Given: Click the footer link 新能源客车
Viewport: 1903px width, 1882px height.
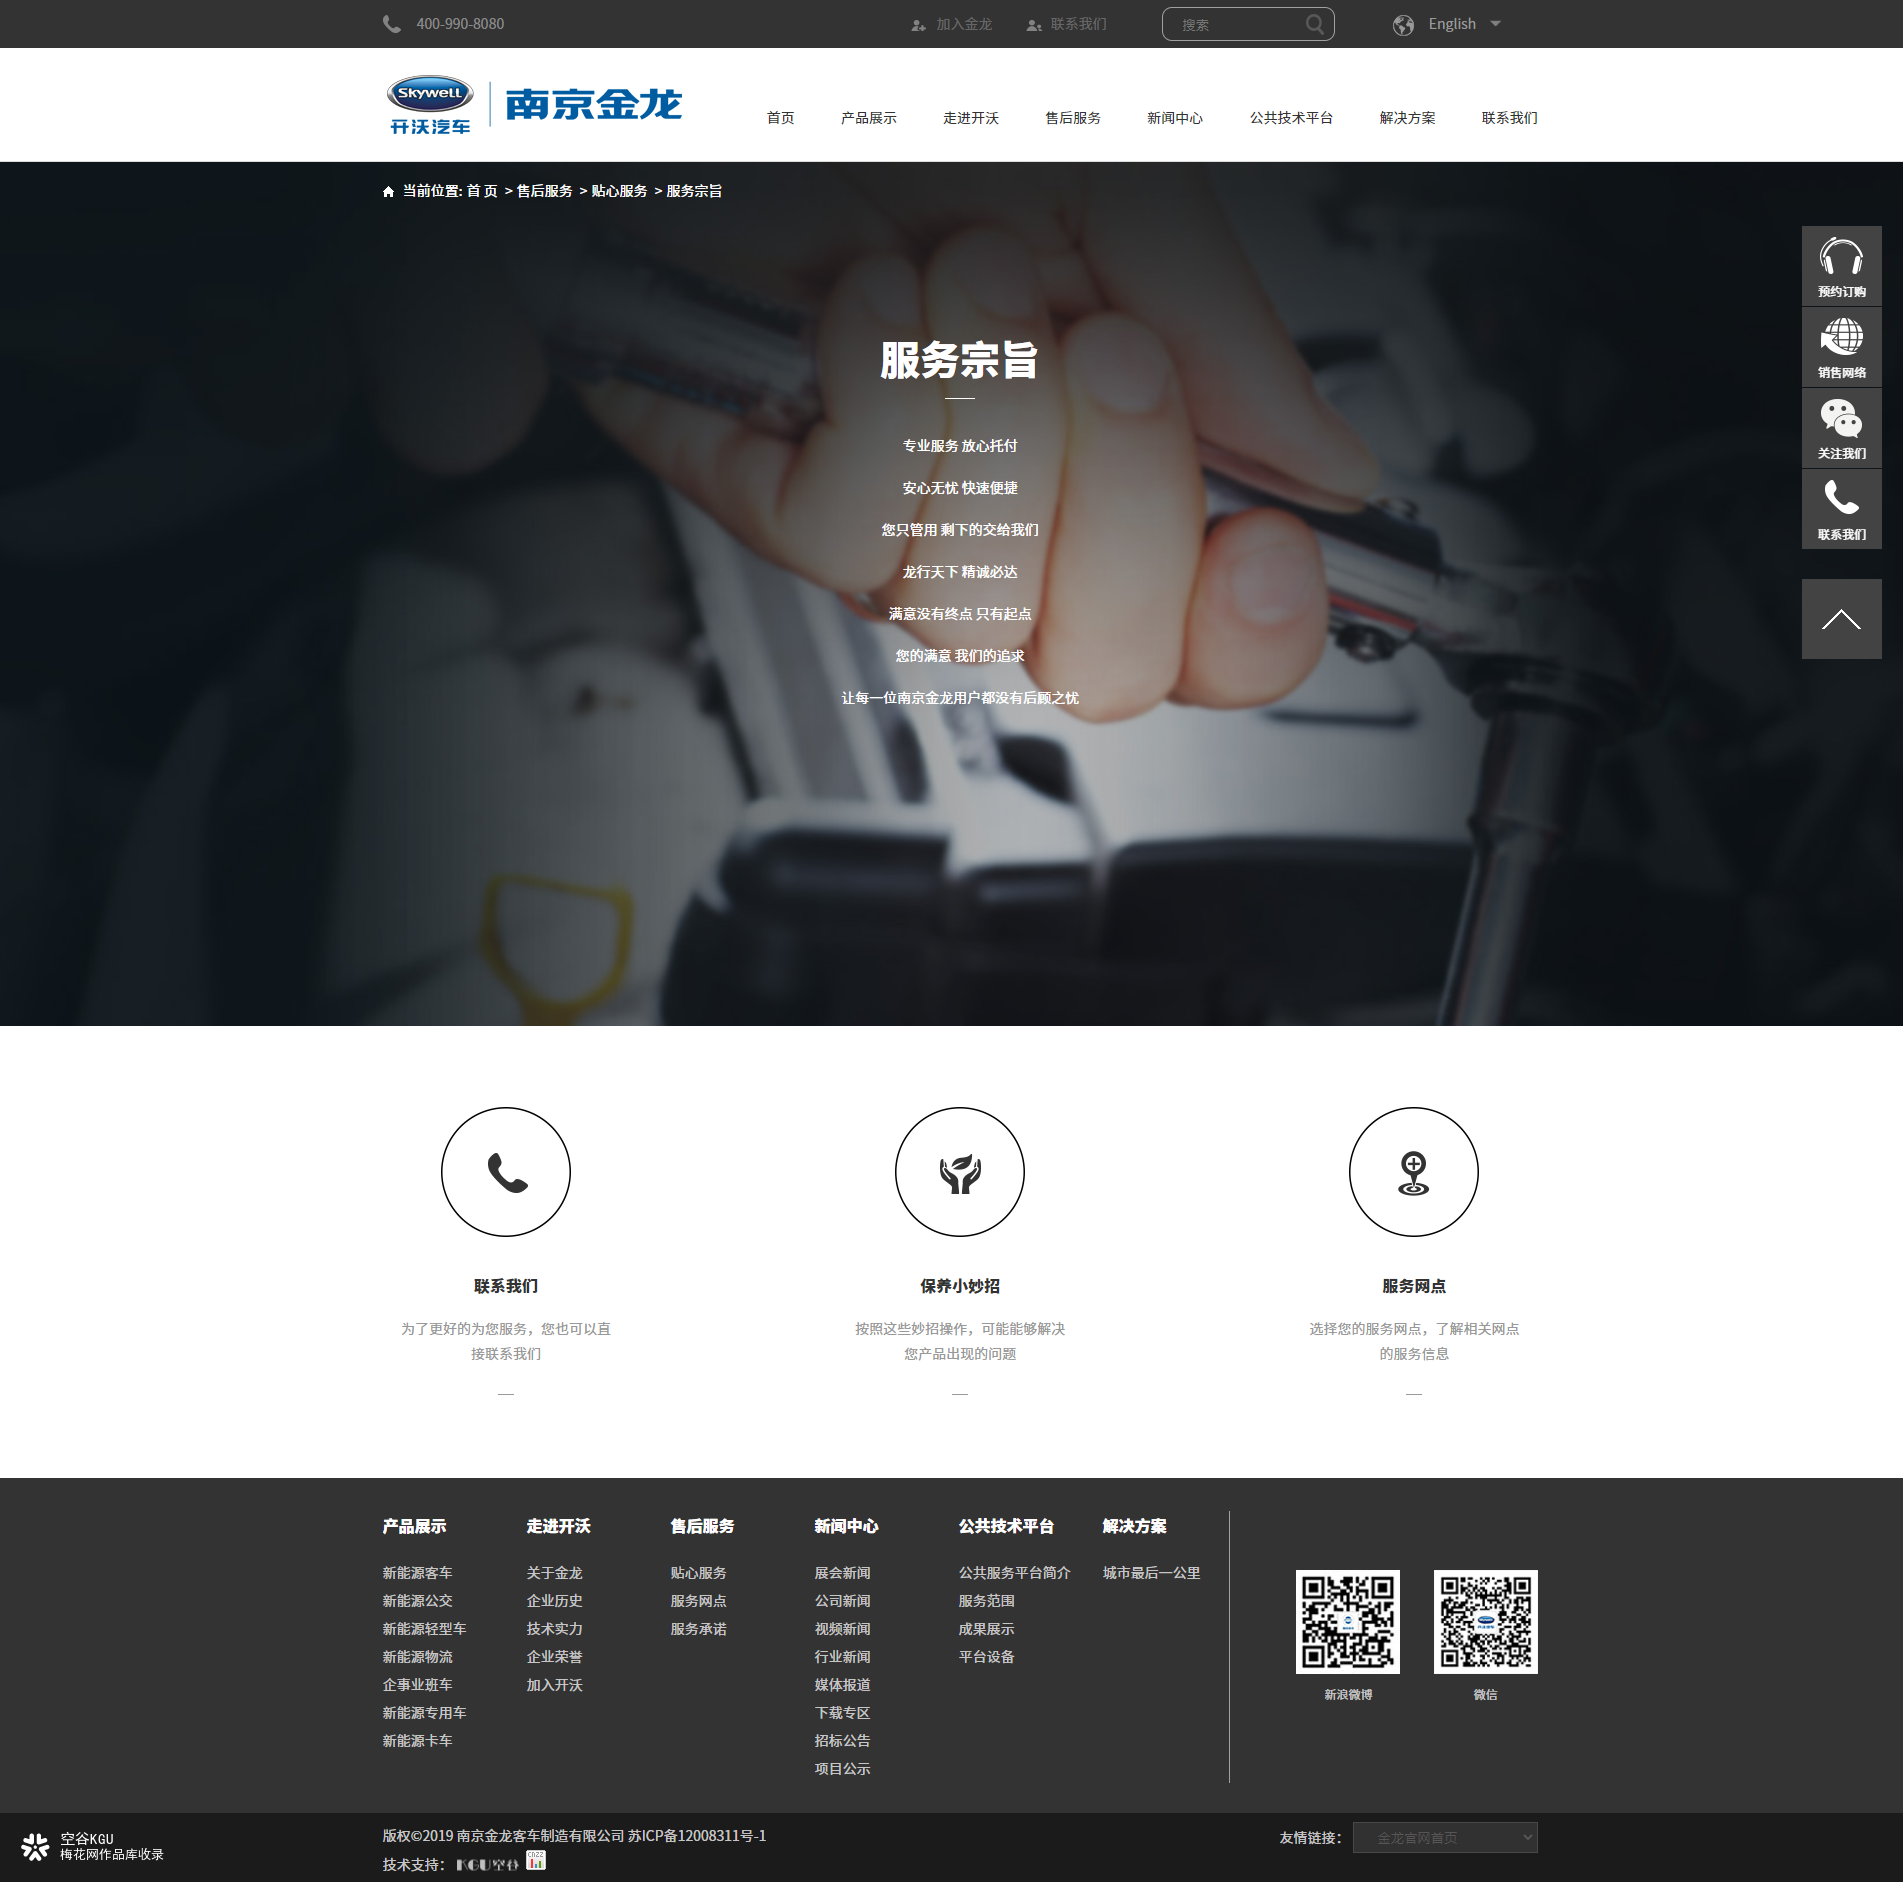Looking at the screenshot, I should [x=418, y=1573].
